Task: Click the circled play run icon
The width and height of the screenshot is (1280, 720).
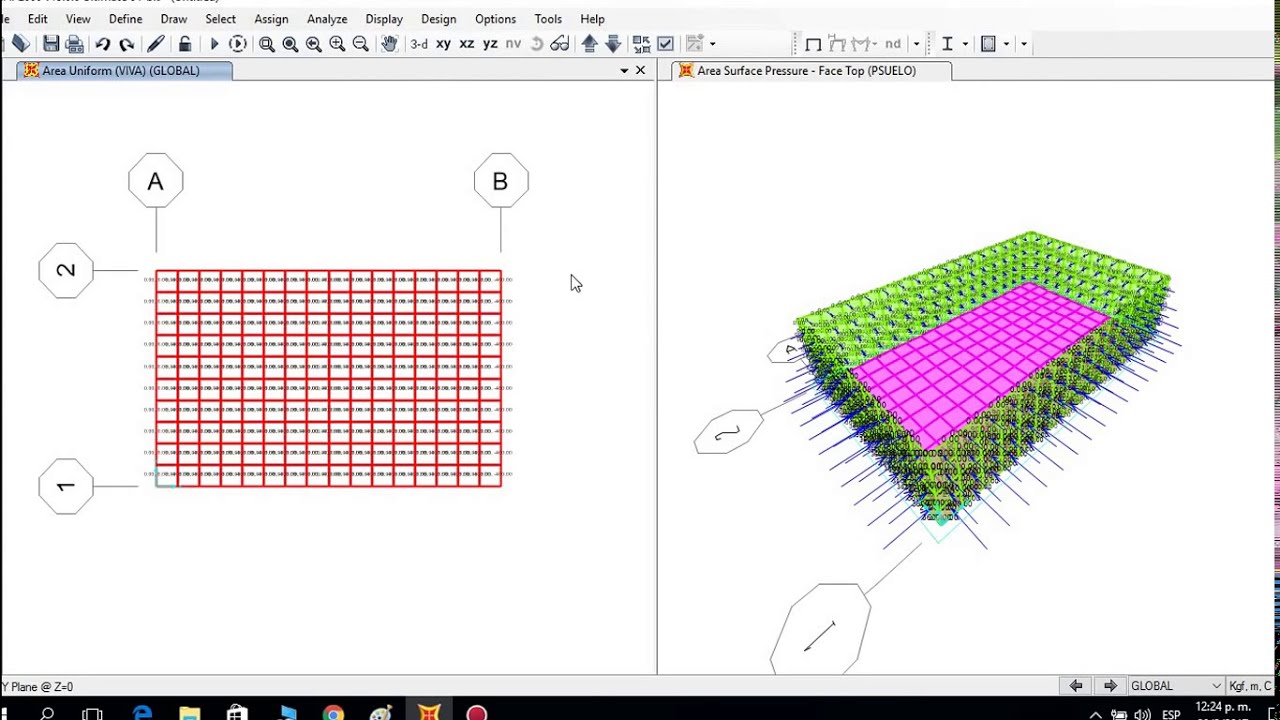Action: pyautogui.click(x=237, y=44)
